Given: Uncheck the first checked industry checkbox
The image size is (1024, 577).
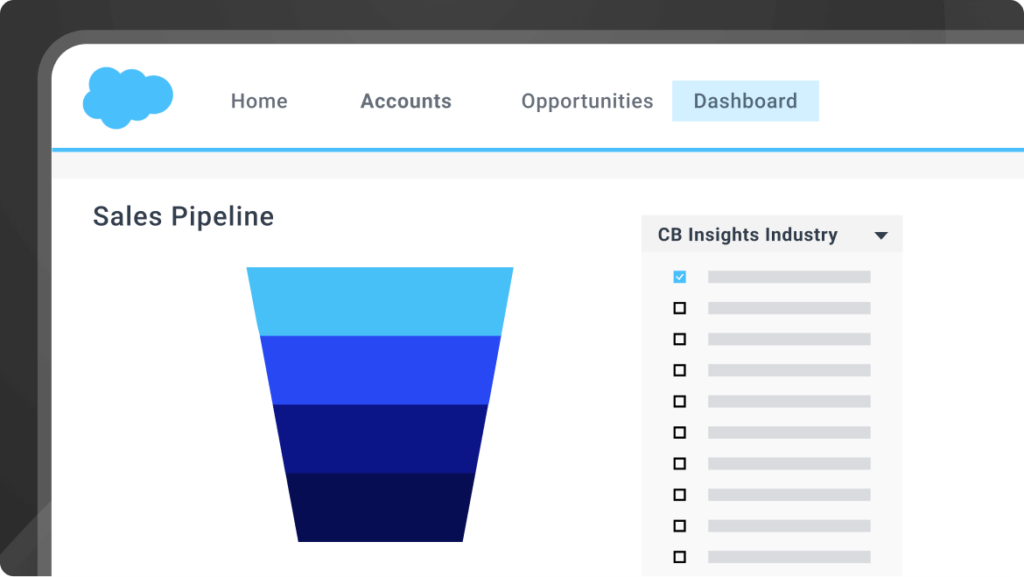Looking at the screenshot, I should (680, 277).
